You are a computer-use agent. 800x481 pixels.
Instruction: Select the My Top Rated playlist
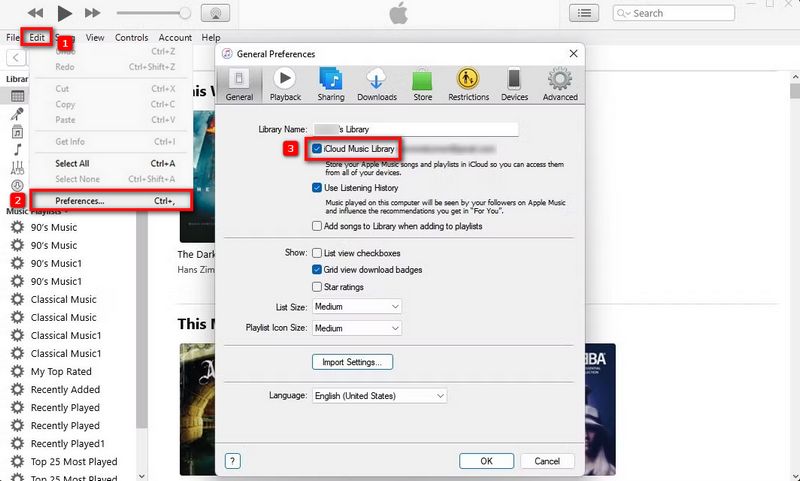[x=61, y=371]
